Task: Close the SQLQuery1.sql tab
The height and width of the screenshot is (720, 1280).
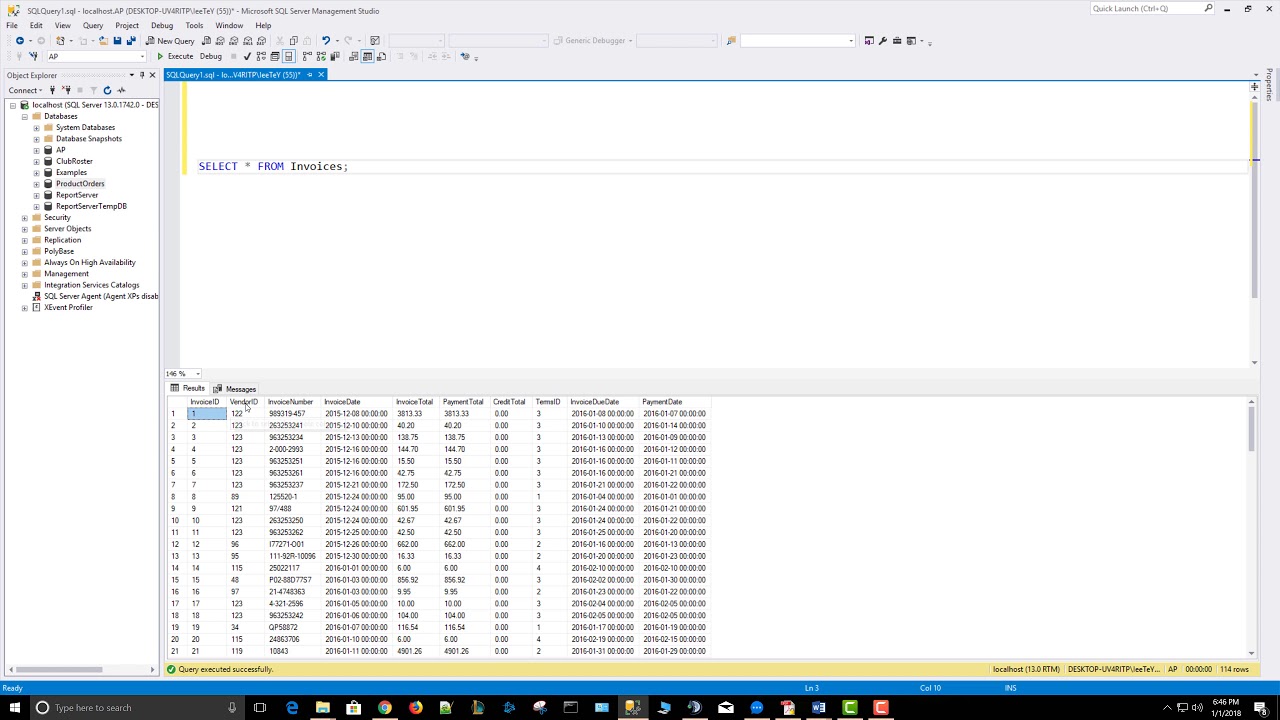Action: (x=321, y=75)
